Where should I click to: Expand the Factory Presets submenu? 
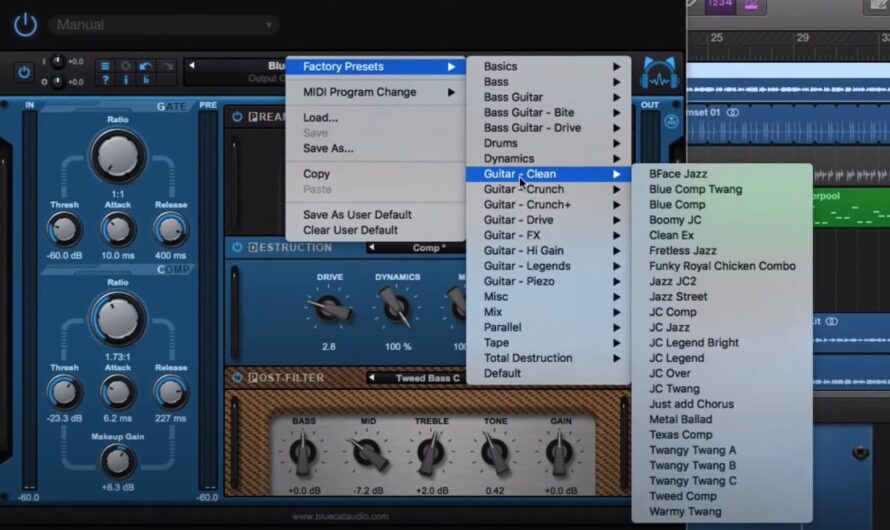click(376, 66)
